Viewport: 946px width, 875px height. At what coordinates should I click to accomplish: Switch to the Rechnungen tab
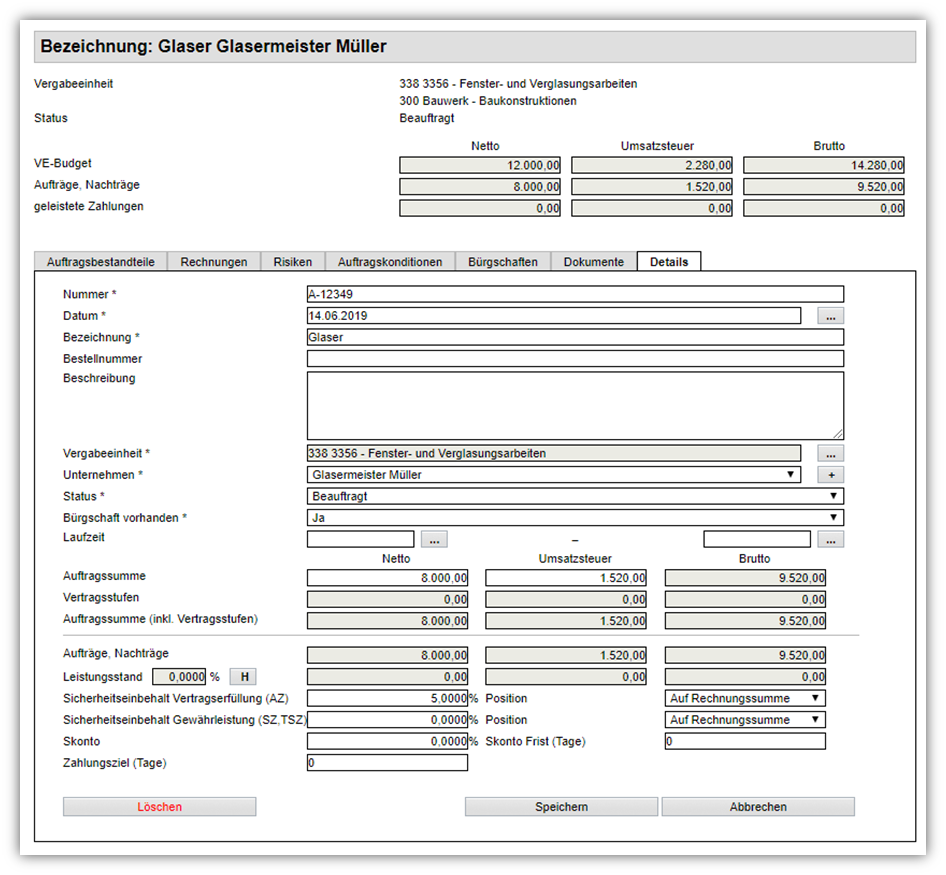click(214, 262)
